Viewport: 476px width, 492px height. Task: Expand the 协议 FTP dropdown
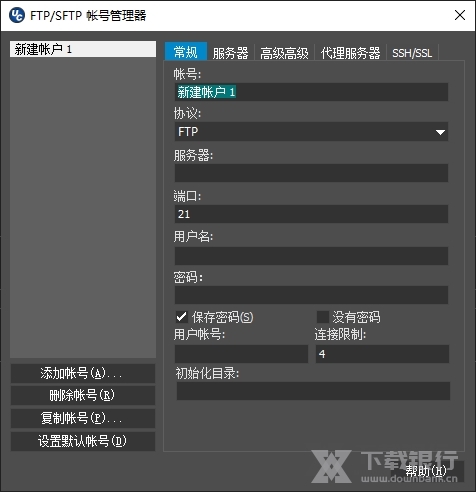click(311, 132)
